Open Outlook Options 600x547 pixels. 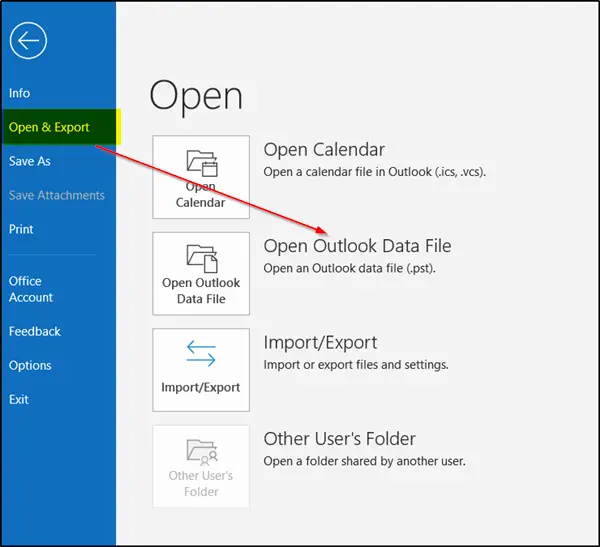(x=30, y=366)
